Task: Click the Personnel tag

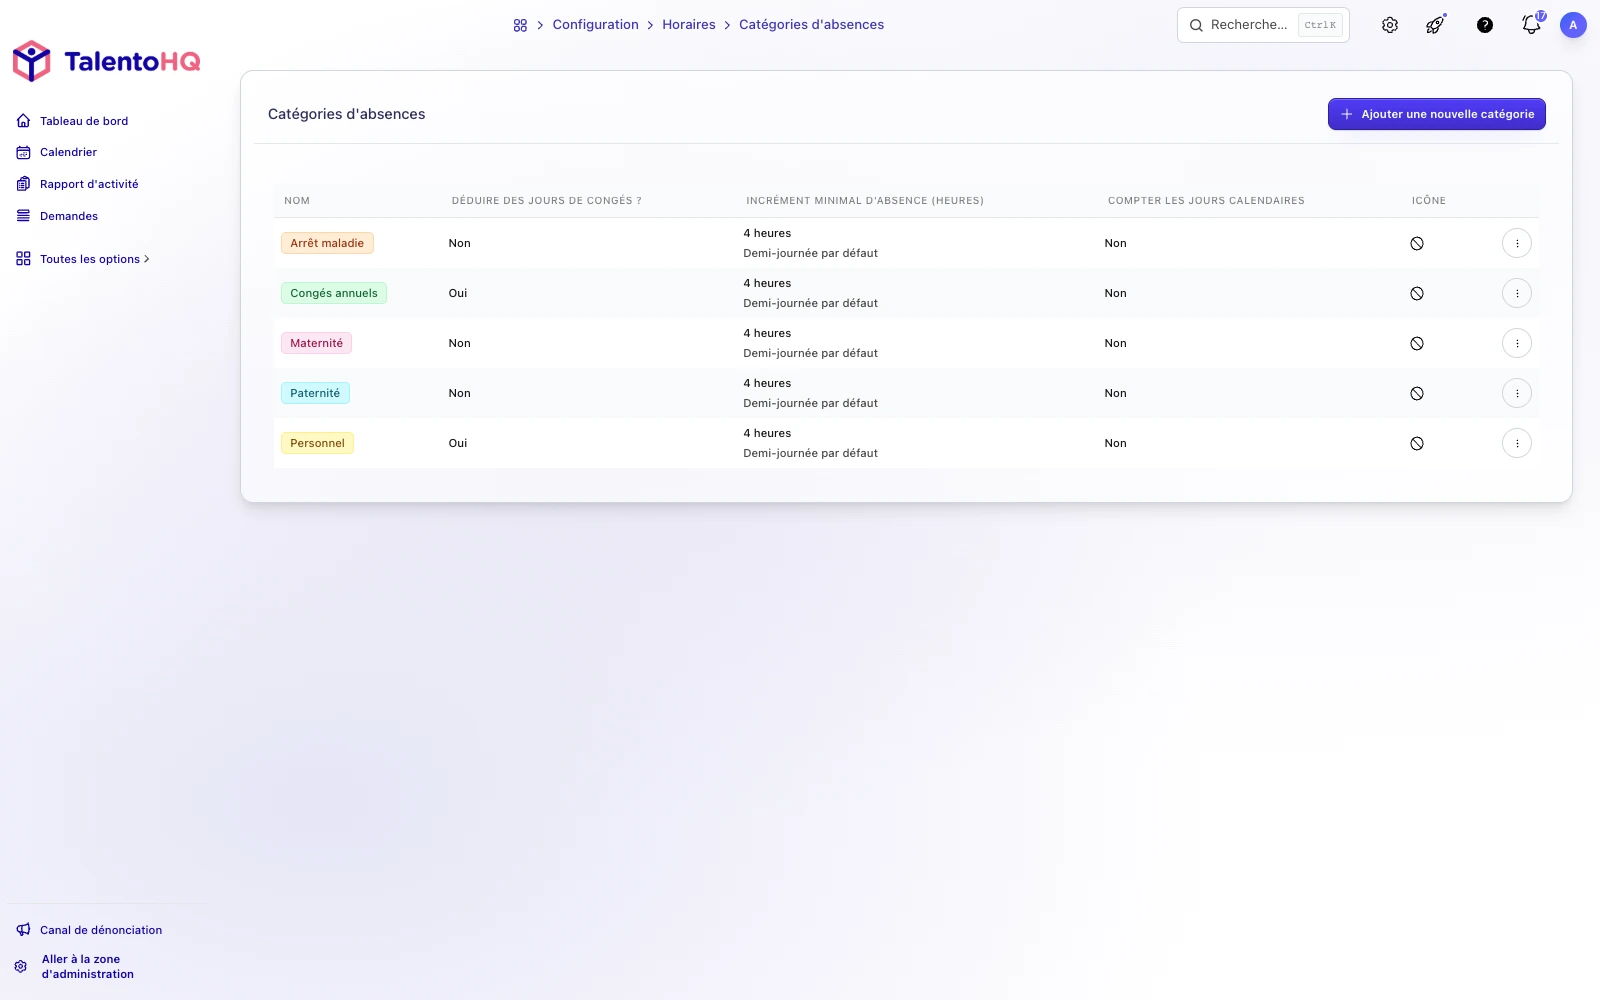Action: pyautogui.click(x=317, y=443)
